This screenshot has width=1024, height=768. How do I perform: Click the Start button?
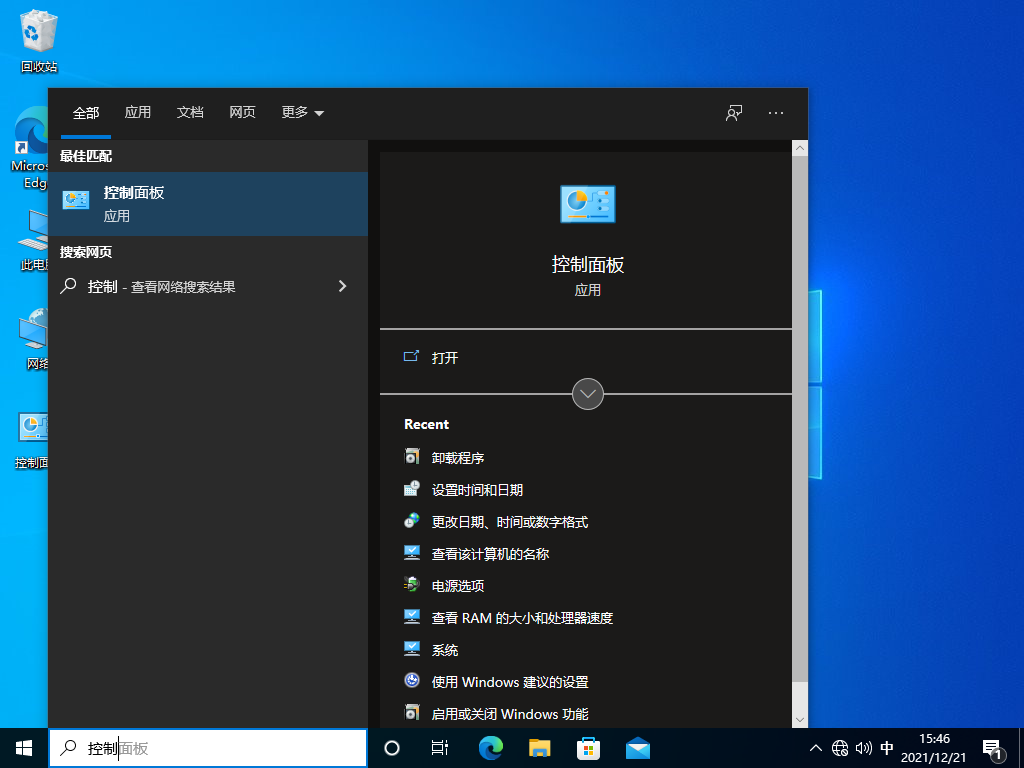pos(22,747)
